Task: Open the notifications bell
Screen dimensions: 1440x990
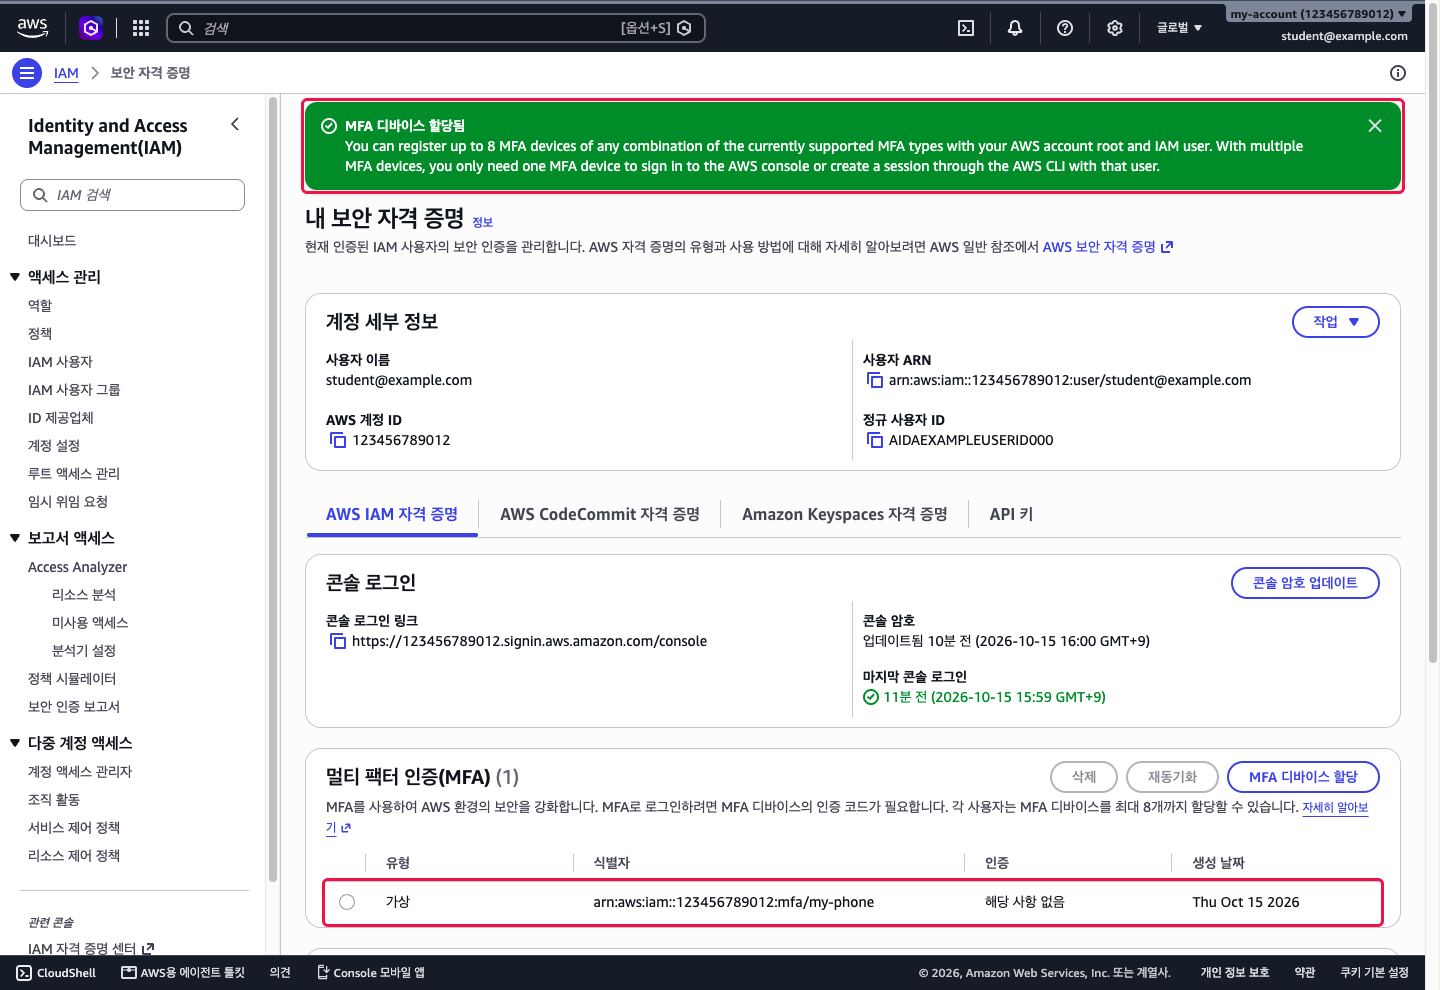Action: (x=1015, y=28)
